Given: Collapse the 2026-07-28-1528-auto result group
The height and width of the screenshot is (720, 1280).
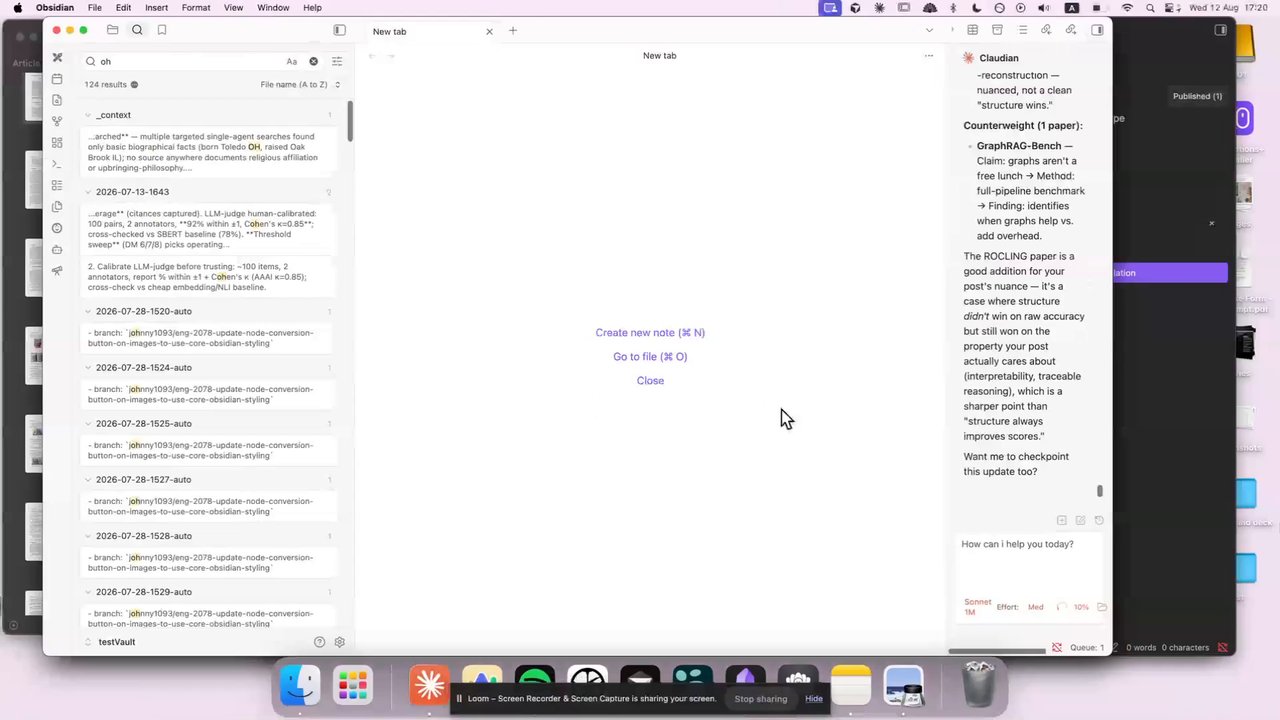Looking at the screenshot, I should [x=88, y=536].
